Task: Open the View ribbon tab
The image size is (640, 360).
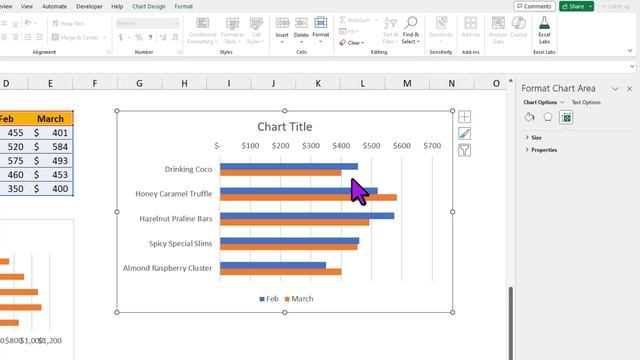Action: [x=27, y=7]
